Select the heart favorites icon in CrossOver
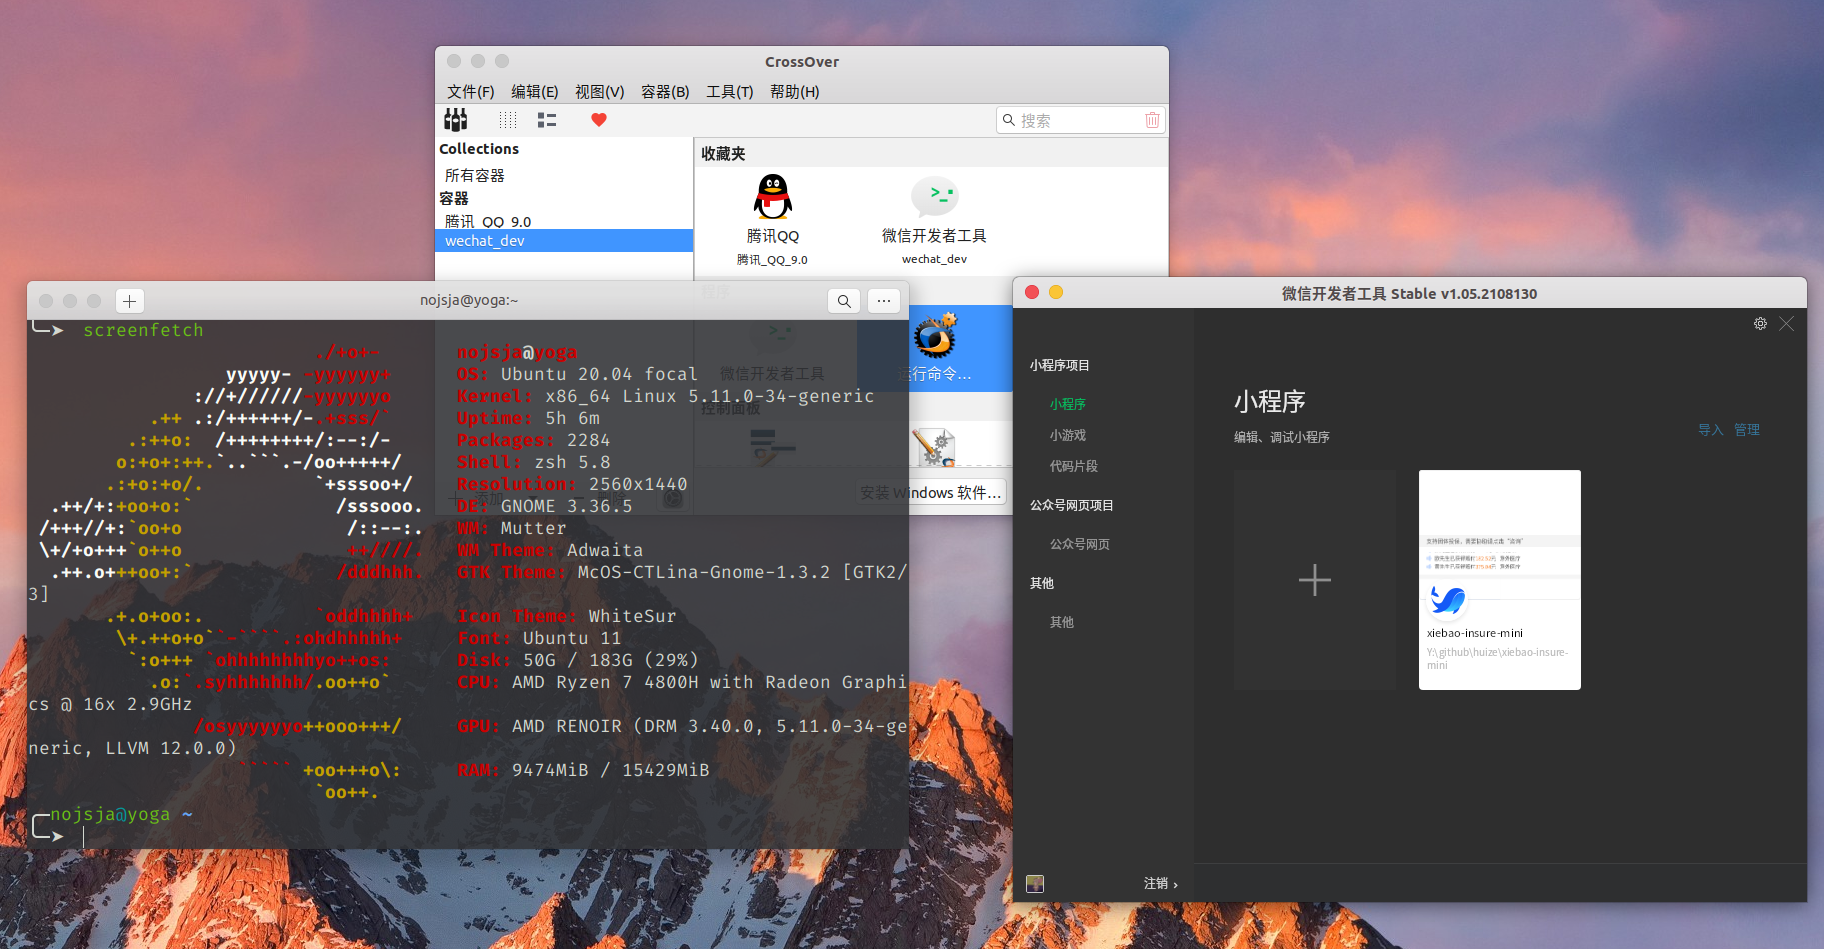Viewport: 1824px width, 949px height. coord(598,119)
